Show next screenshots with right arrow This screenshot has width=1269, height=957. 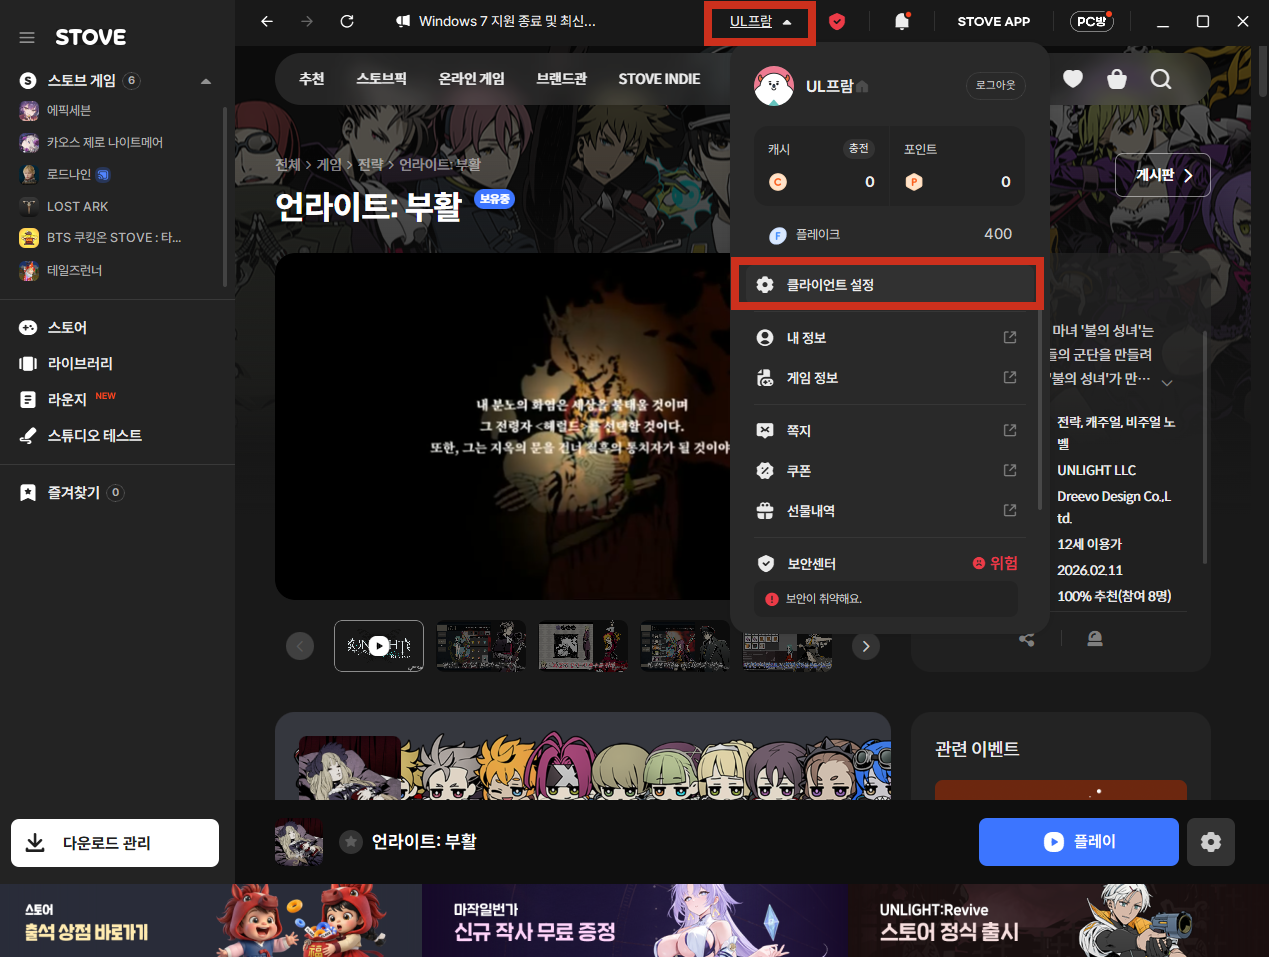click(x=866, y=646)
